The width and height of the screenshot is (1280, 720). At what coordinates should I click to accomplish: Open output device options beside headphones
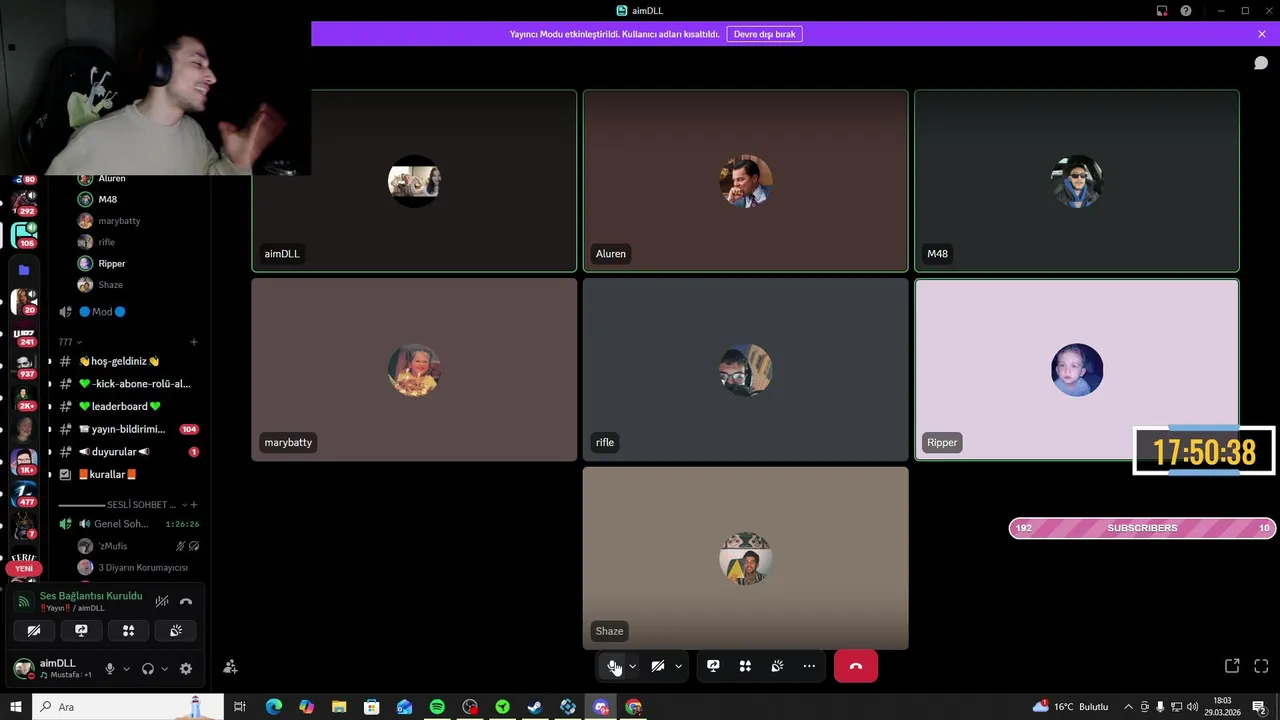163,669
